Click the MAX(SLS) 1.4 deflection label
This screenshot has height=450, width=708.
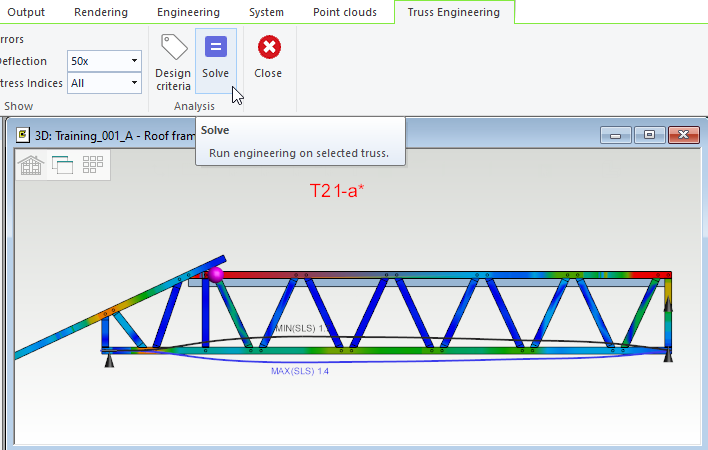(x=299, y=371)
